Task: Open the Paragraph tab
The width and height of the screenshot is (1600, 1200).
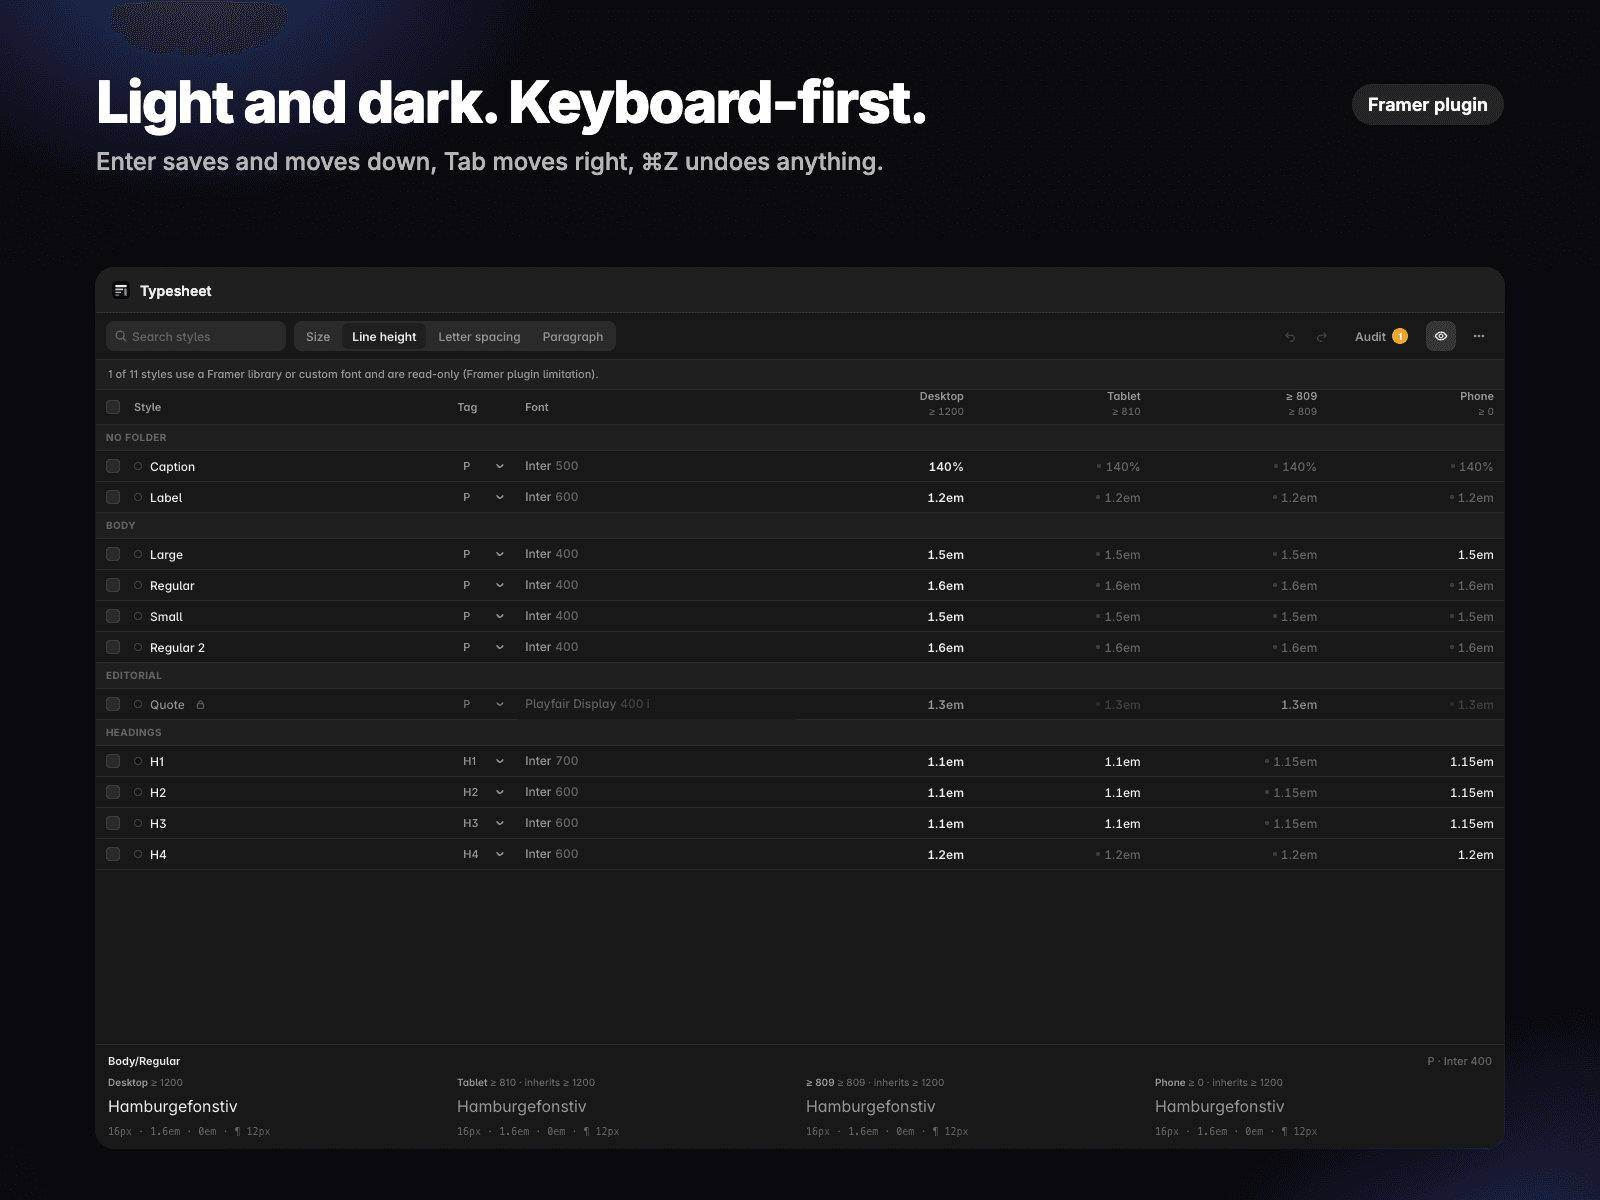Action: pyautogui.click(x=573, y=336)
